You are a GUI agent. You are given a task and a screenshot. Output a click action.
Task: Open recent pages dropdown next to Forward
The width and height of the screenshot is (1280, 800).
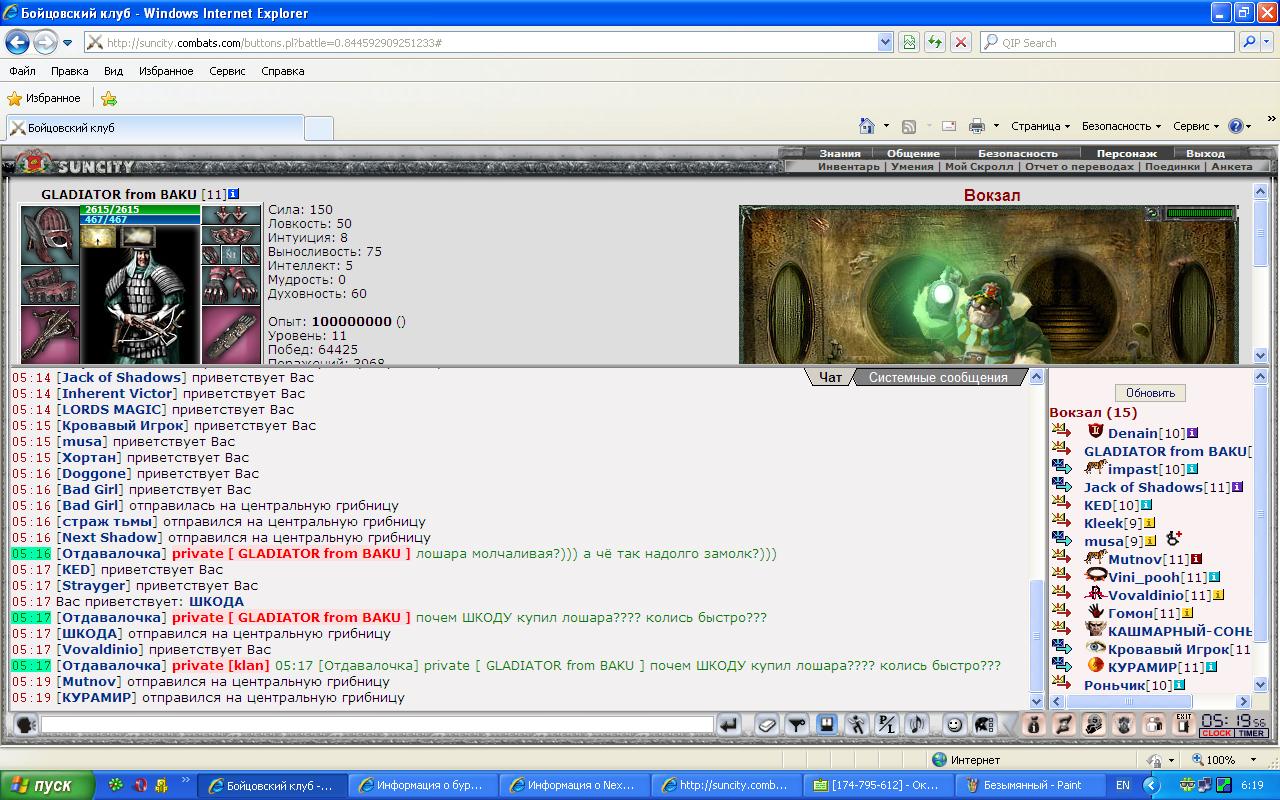pos(67,43)
